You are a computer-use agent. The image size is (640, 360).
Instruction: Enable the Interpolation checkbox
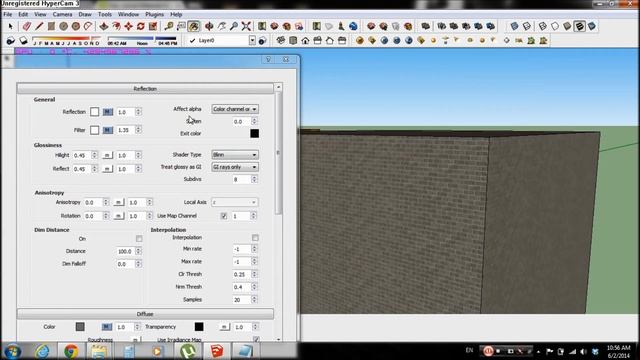(255, 238)
